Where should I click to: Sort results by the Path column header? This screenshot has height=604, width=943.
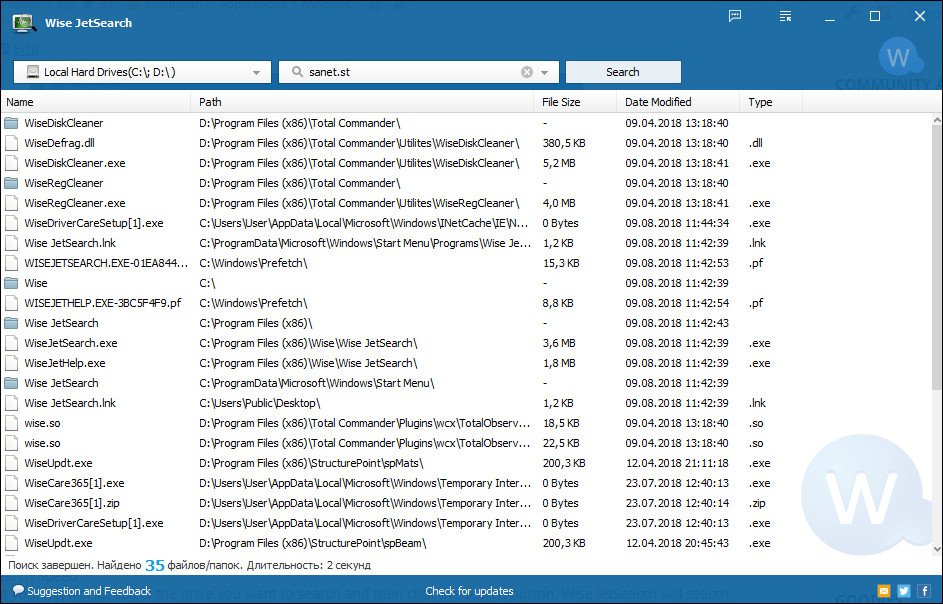click(362, 102)
